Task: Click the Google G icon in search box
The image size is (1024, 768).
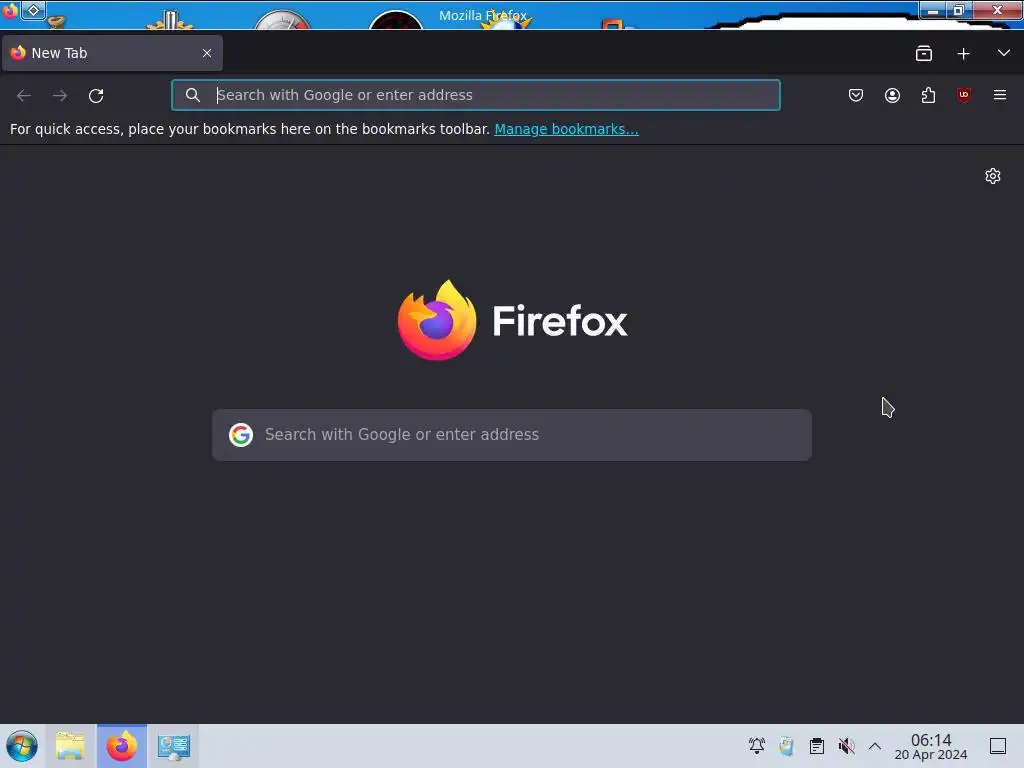Action: pyautogui.click(x=241, y=435)
